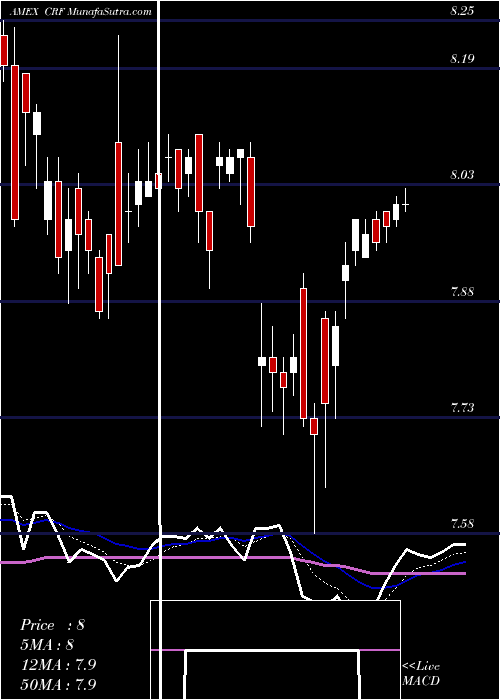Click the '12MA : 7.9' readout

point(58,665)
